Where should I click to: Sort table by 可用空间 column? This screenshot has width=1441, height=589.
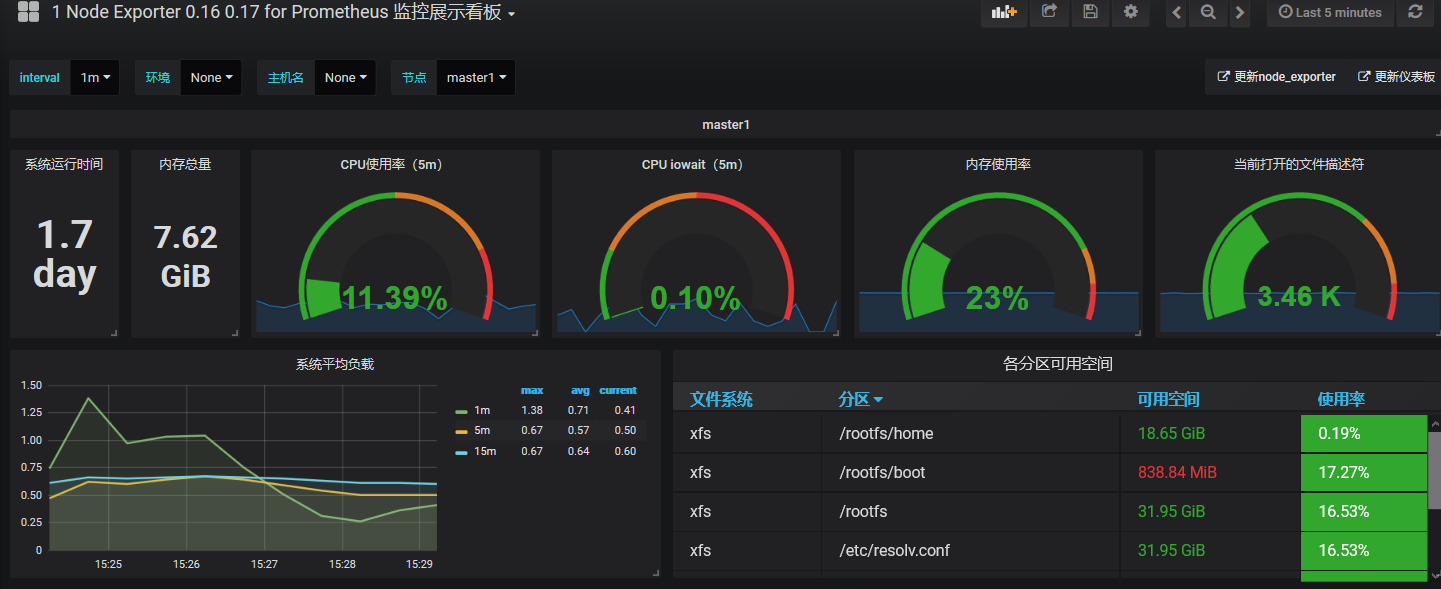(1168, 399)
